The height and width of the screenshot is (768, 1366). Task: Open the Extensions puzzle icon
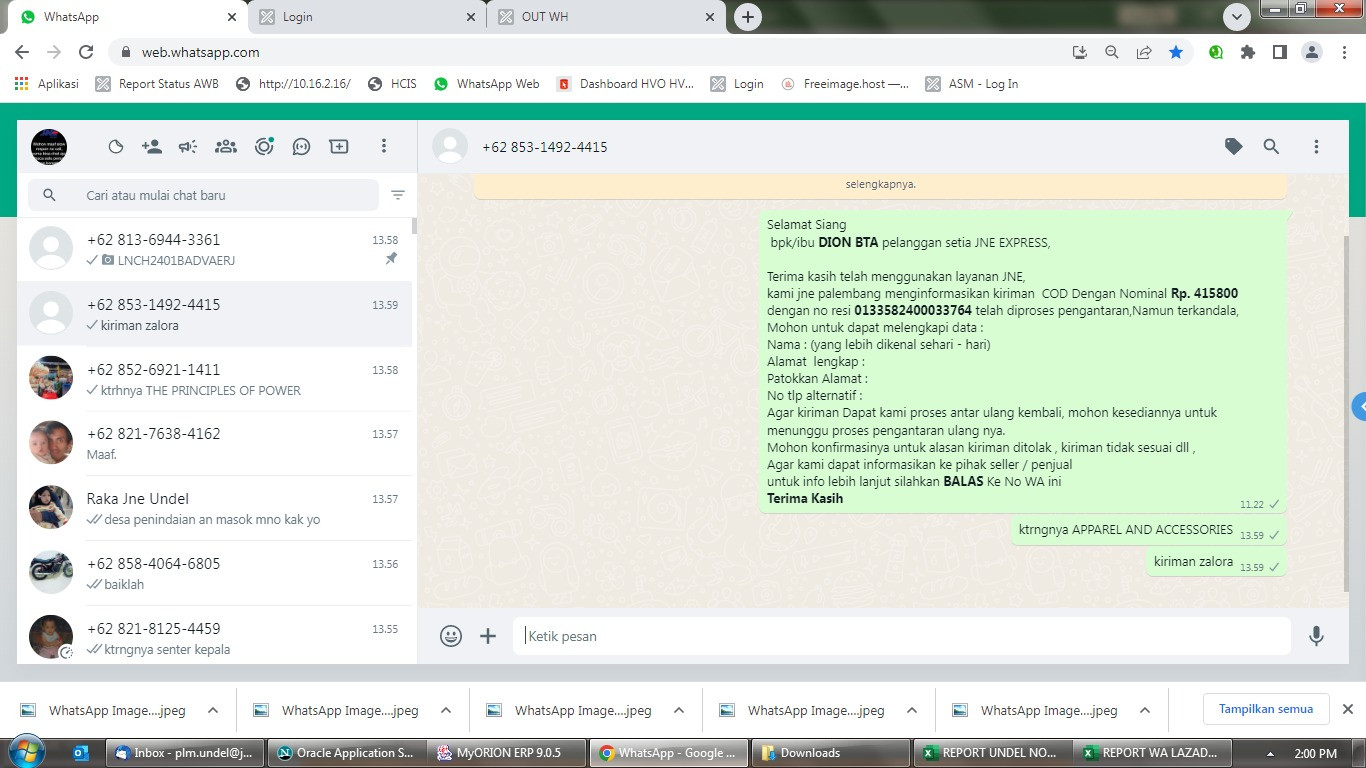pos(1248,52)
